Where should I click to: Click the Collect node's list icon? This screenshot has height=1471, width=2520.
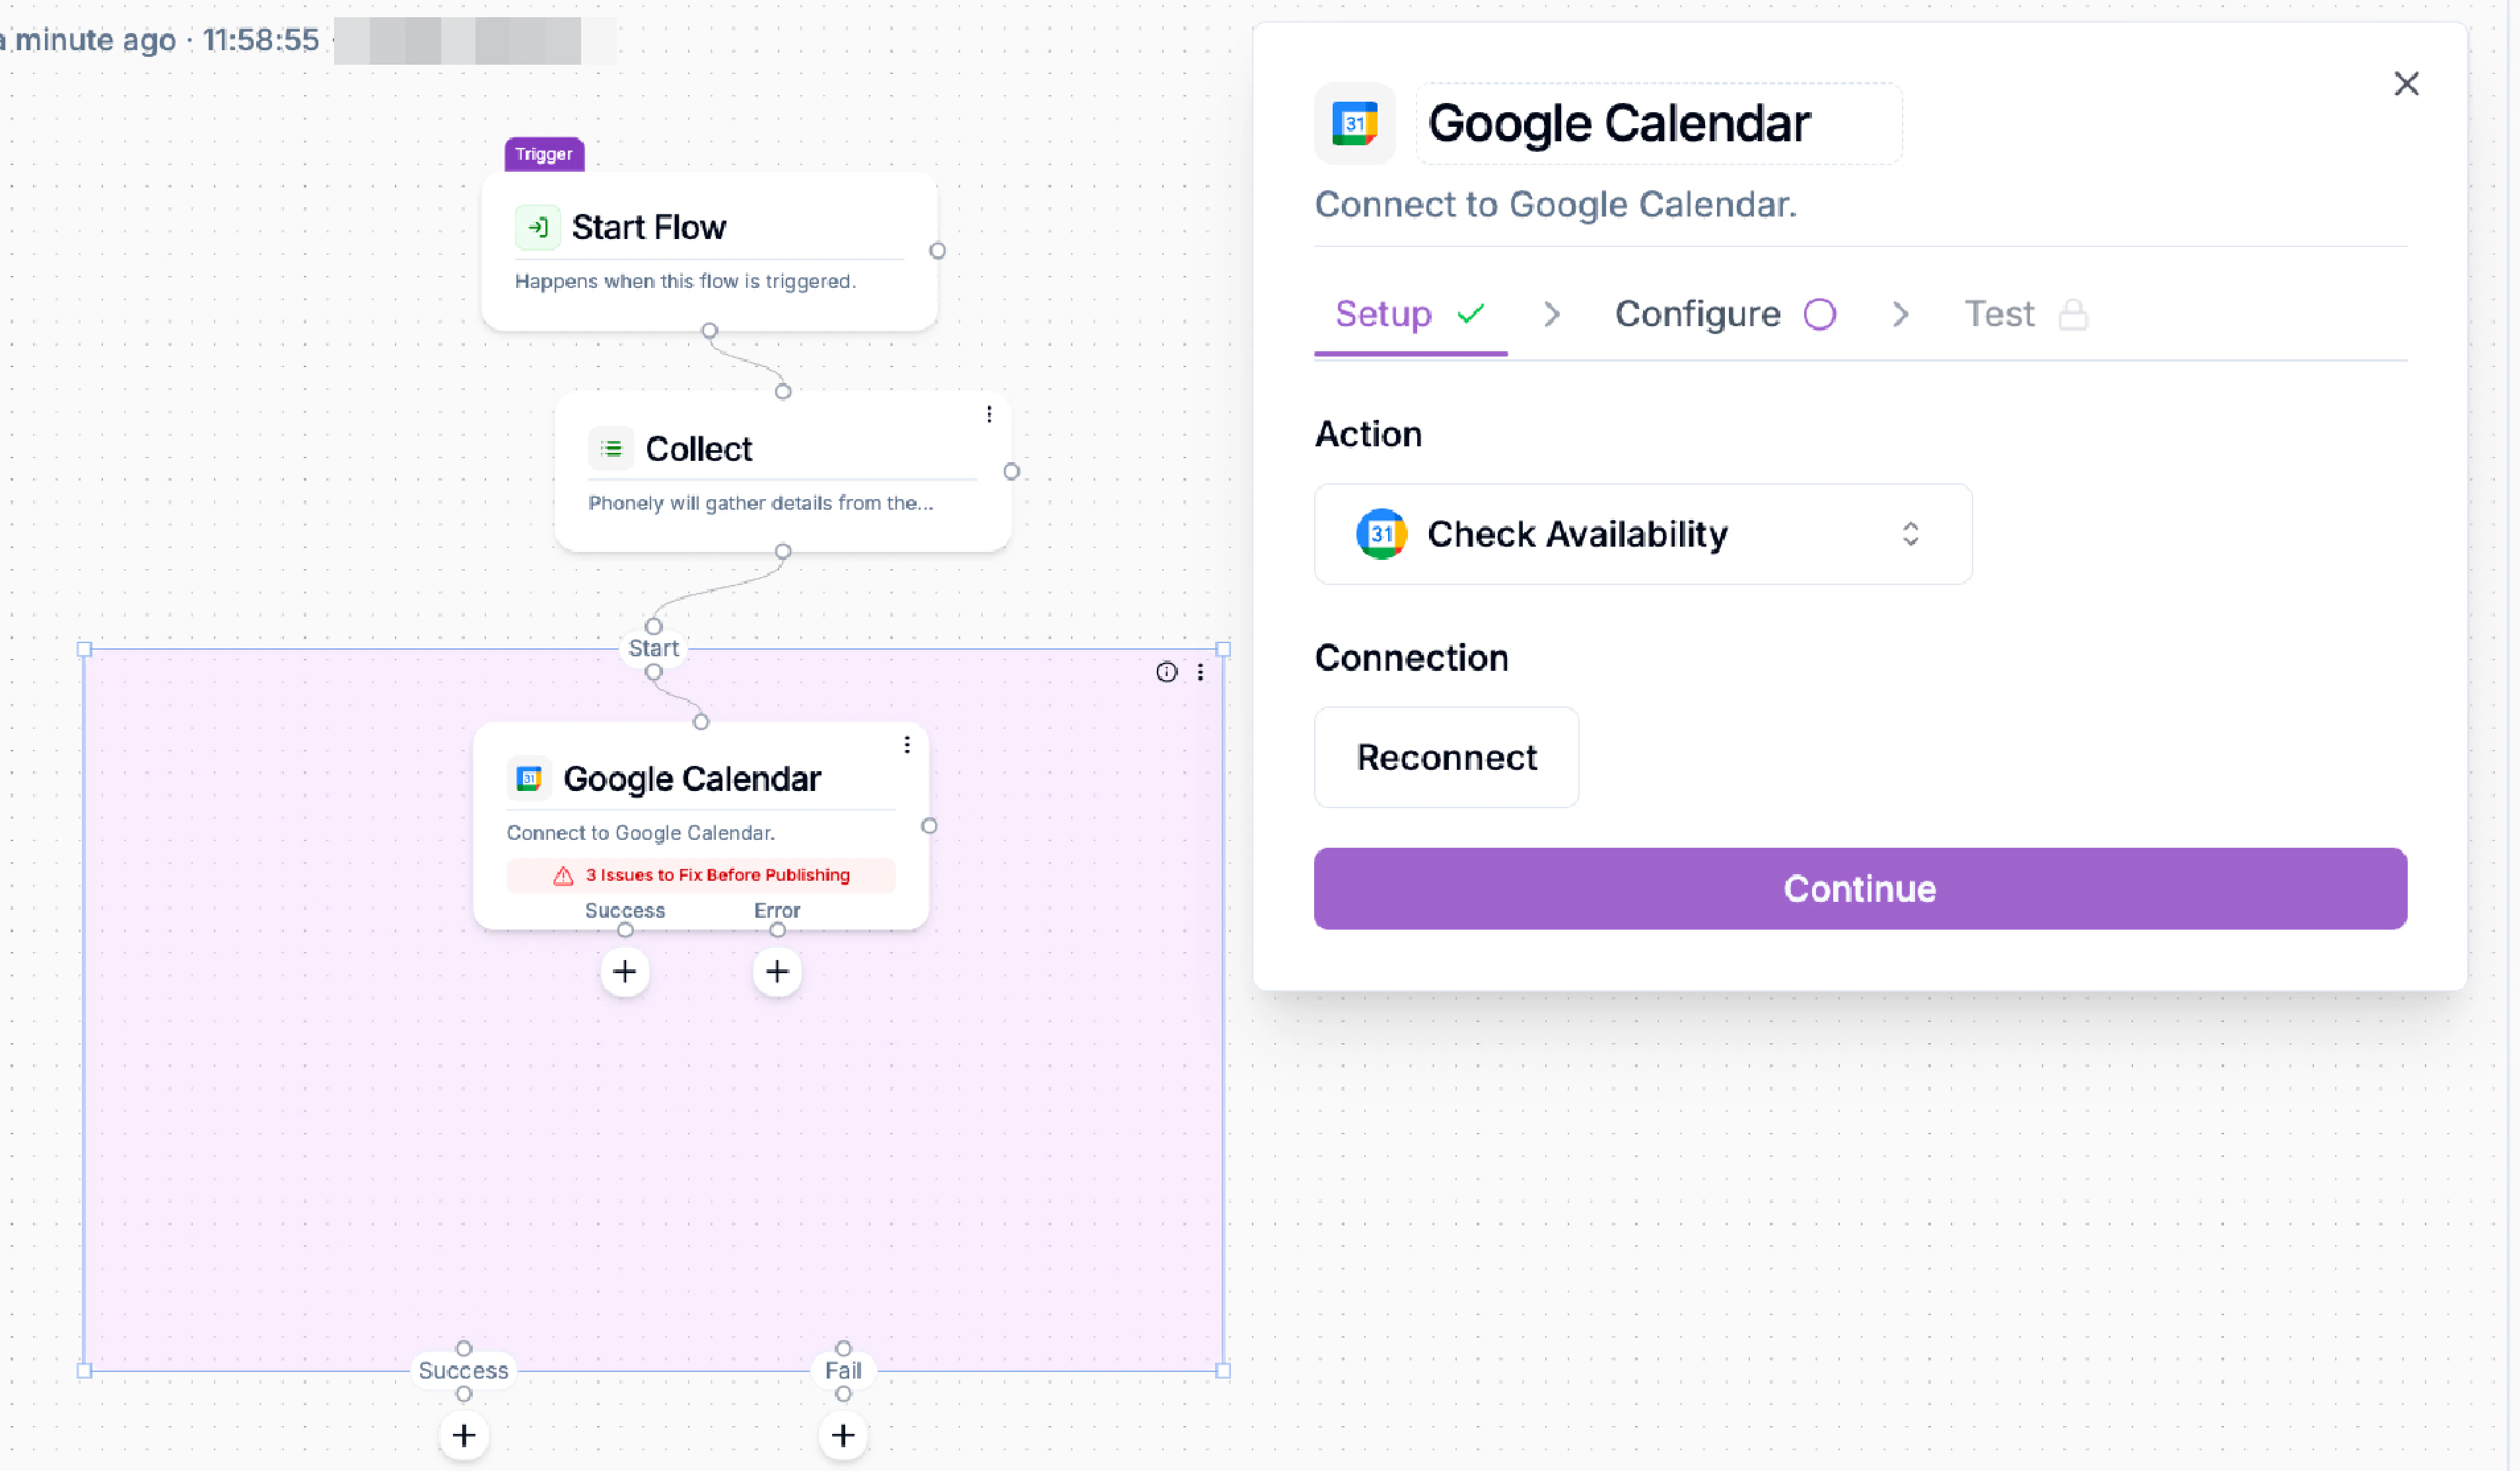coord(611,448)
